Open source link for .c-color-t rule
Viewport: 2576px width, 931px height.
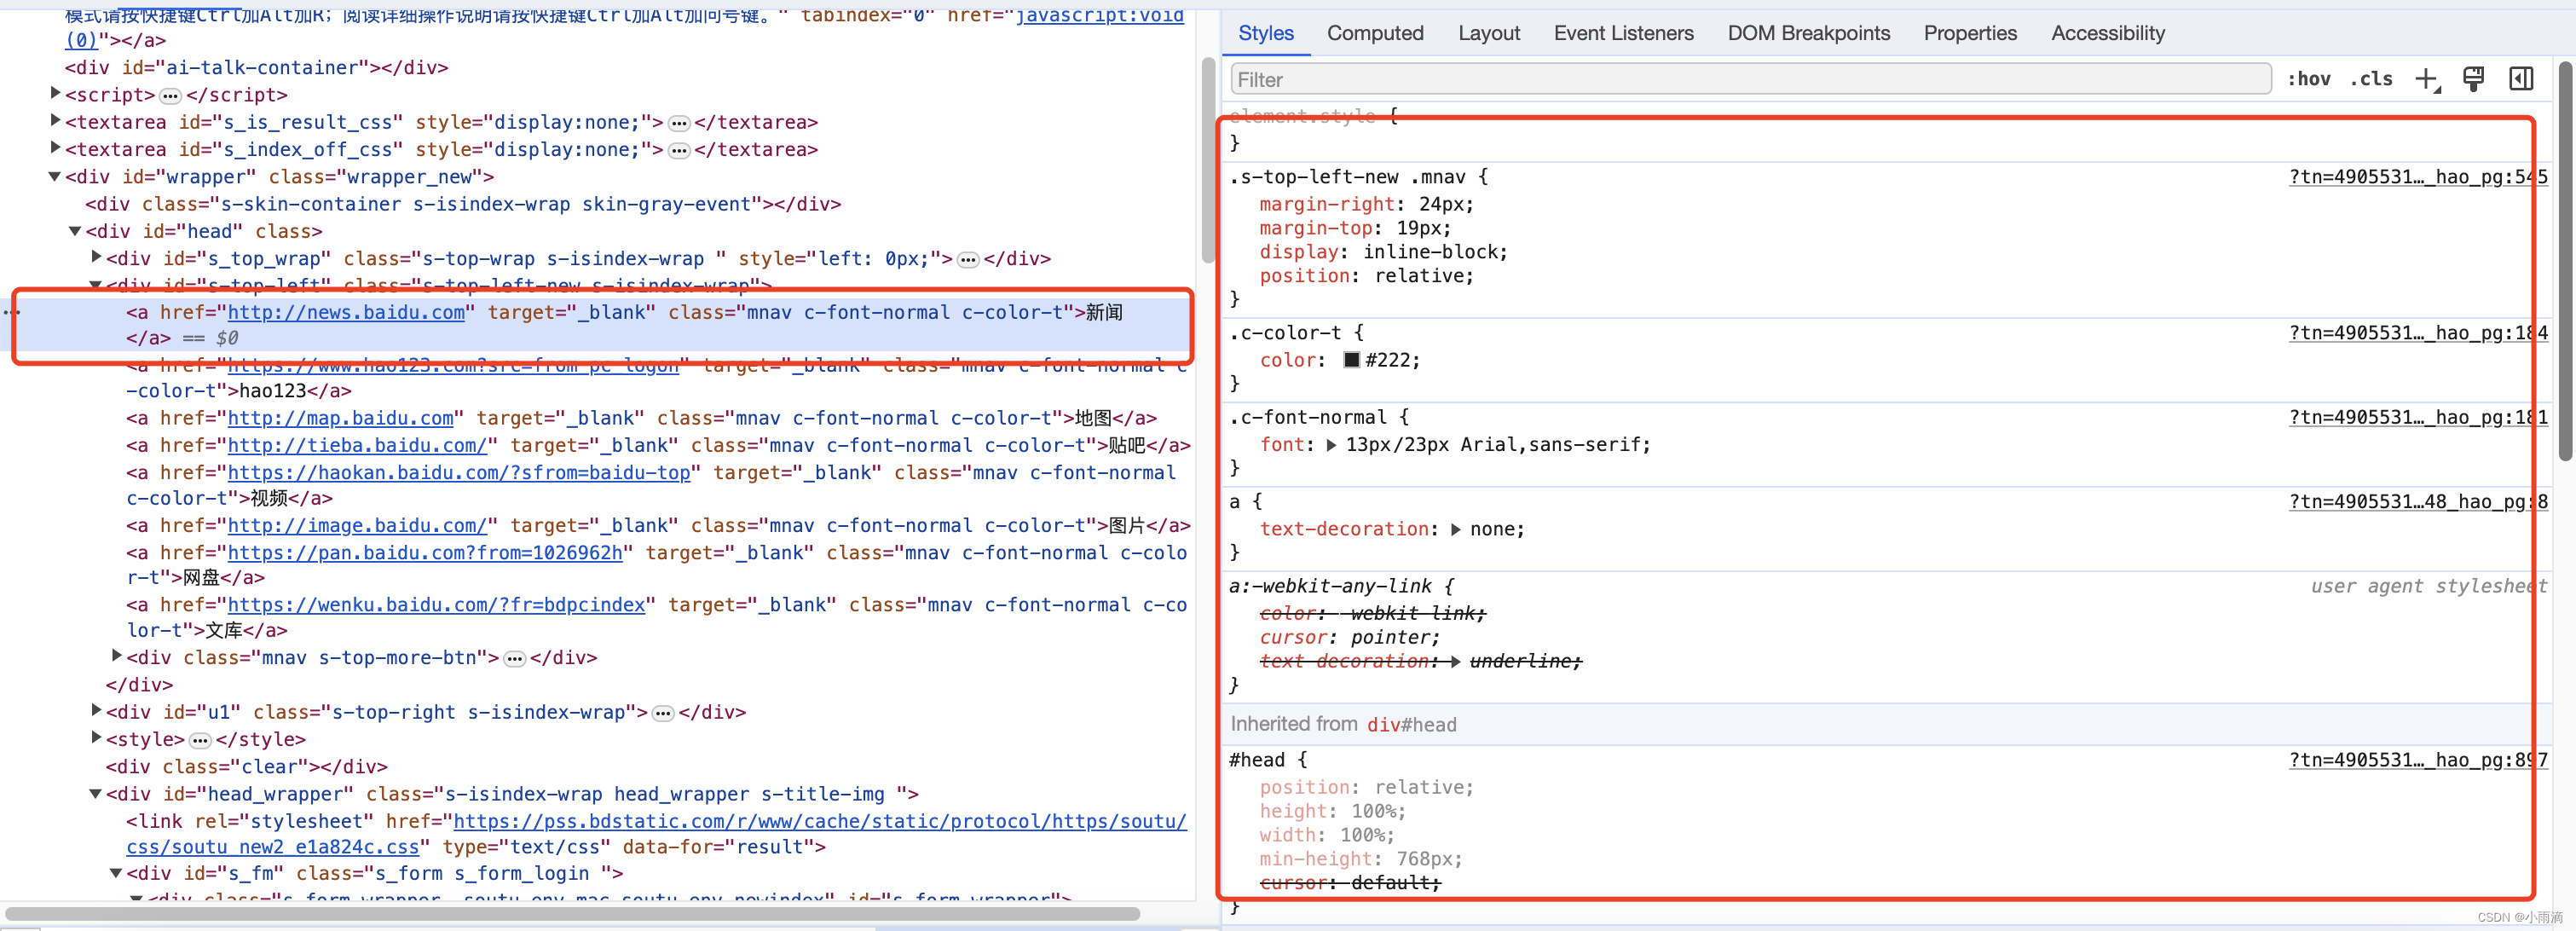tap(2418, 333)
